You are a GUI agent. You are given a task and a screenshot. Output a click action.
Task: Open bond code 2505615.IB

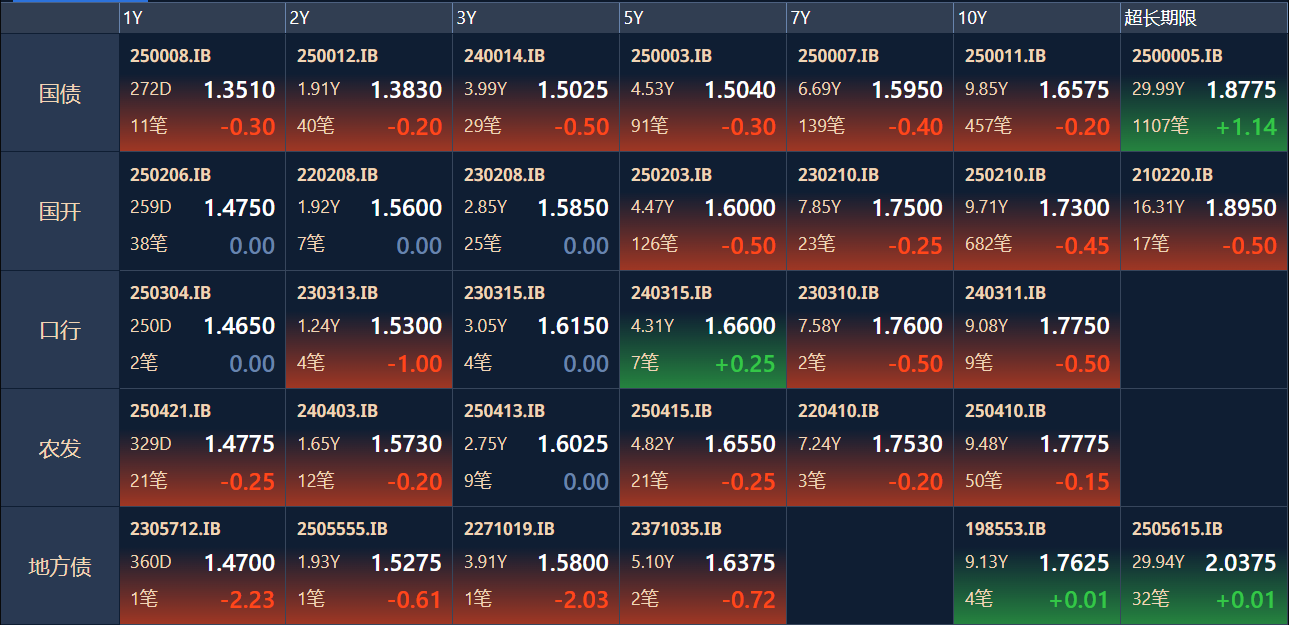pos(1177,529)
